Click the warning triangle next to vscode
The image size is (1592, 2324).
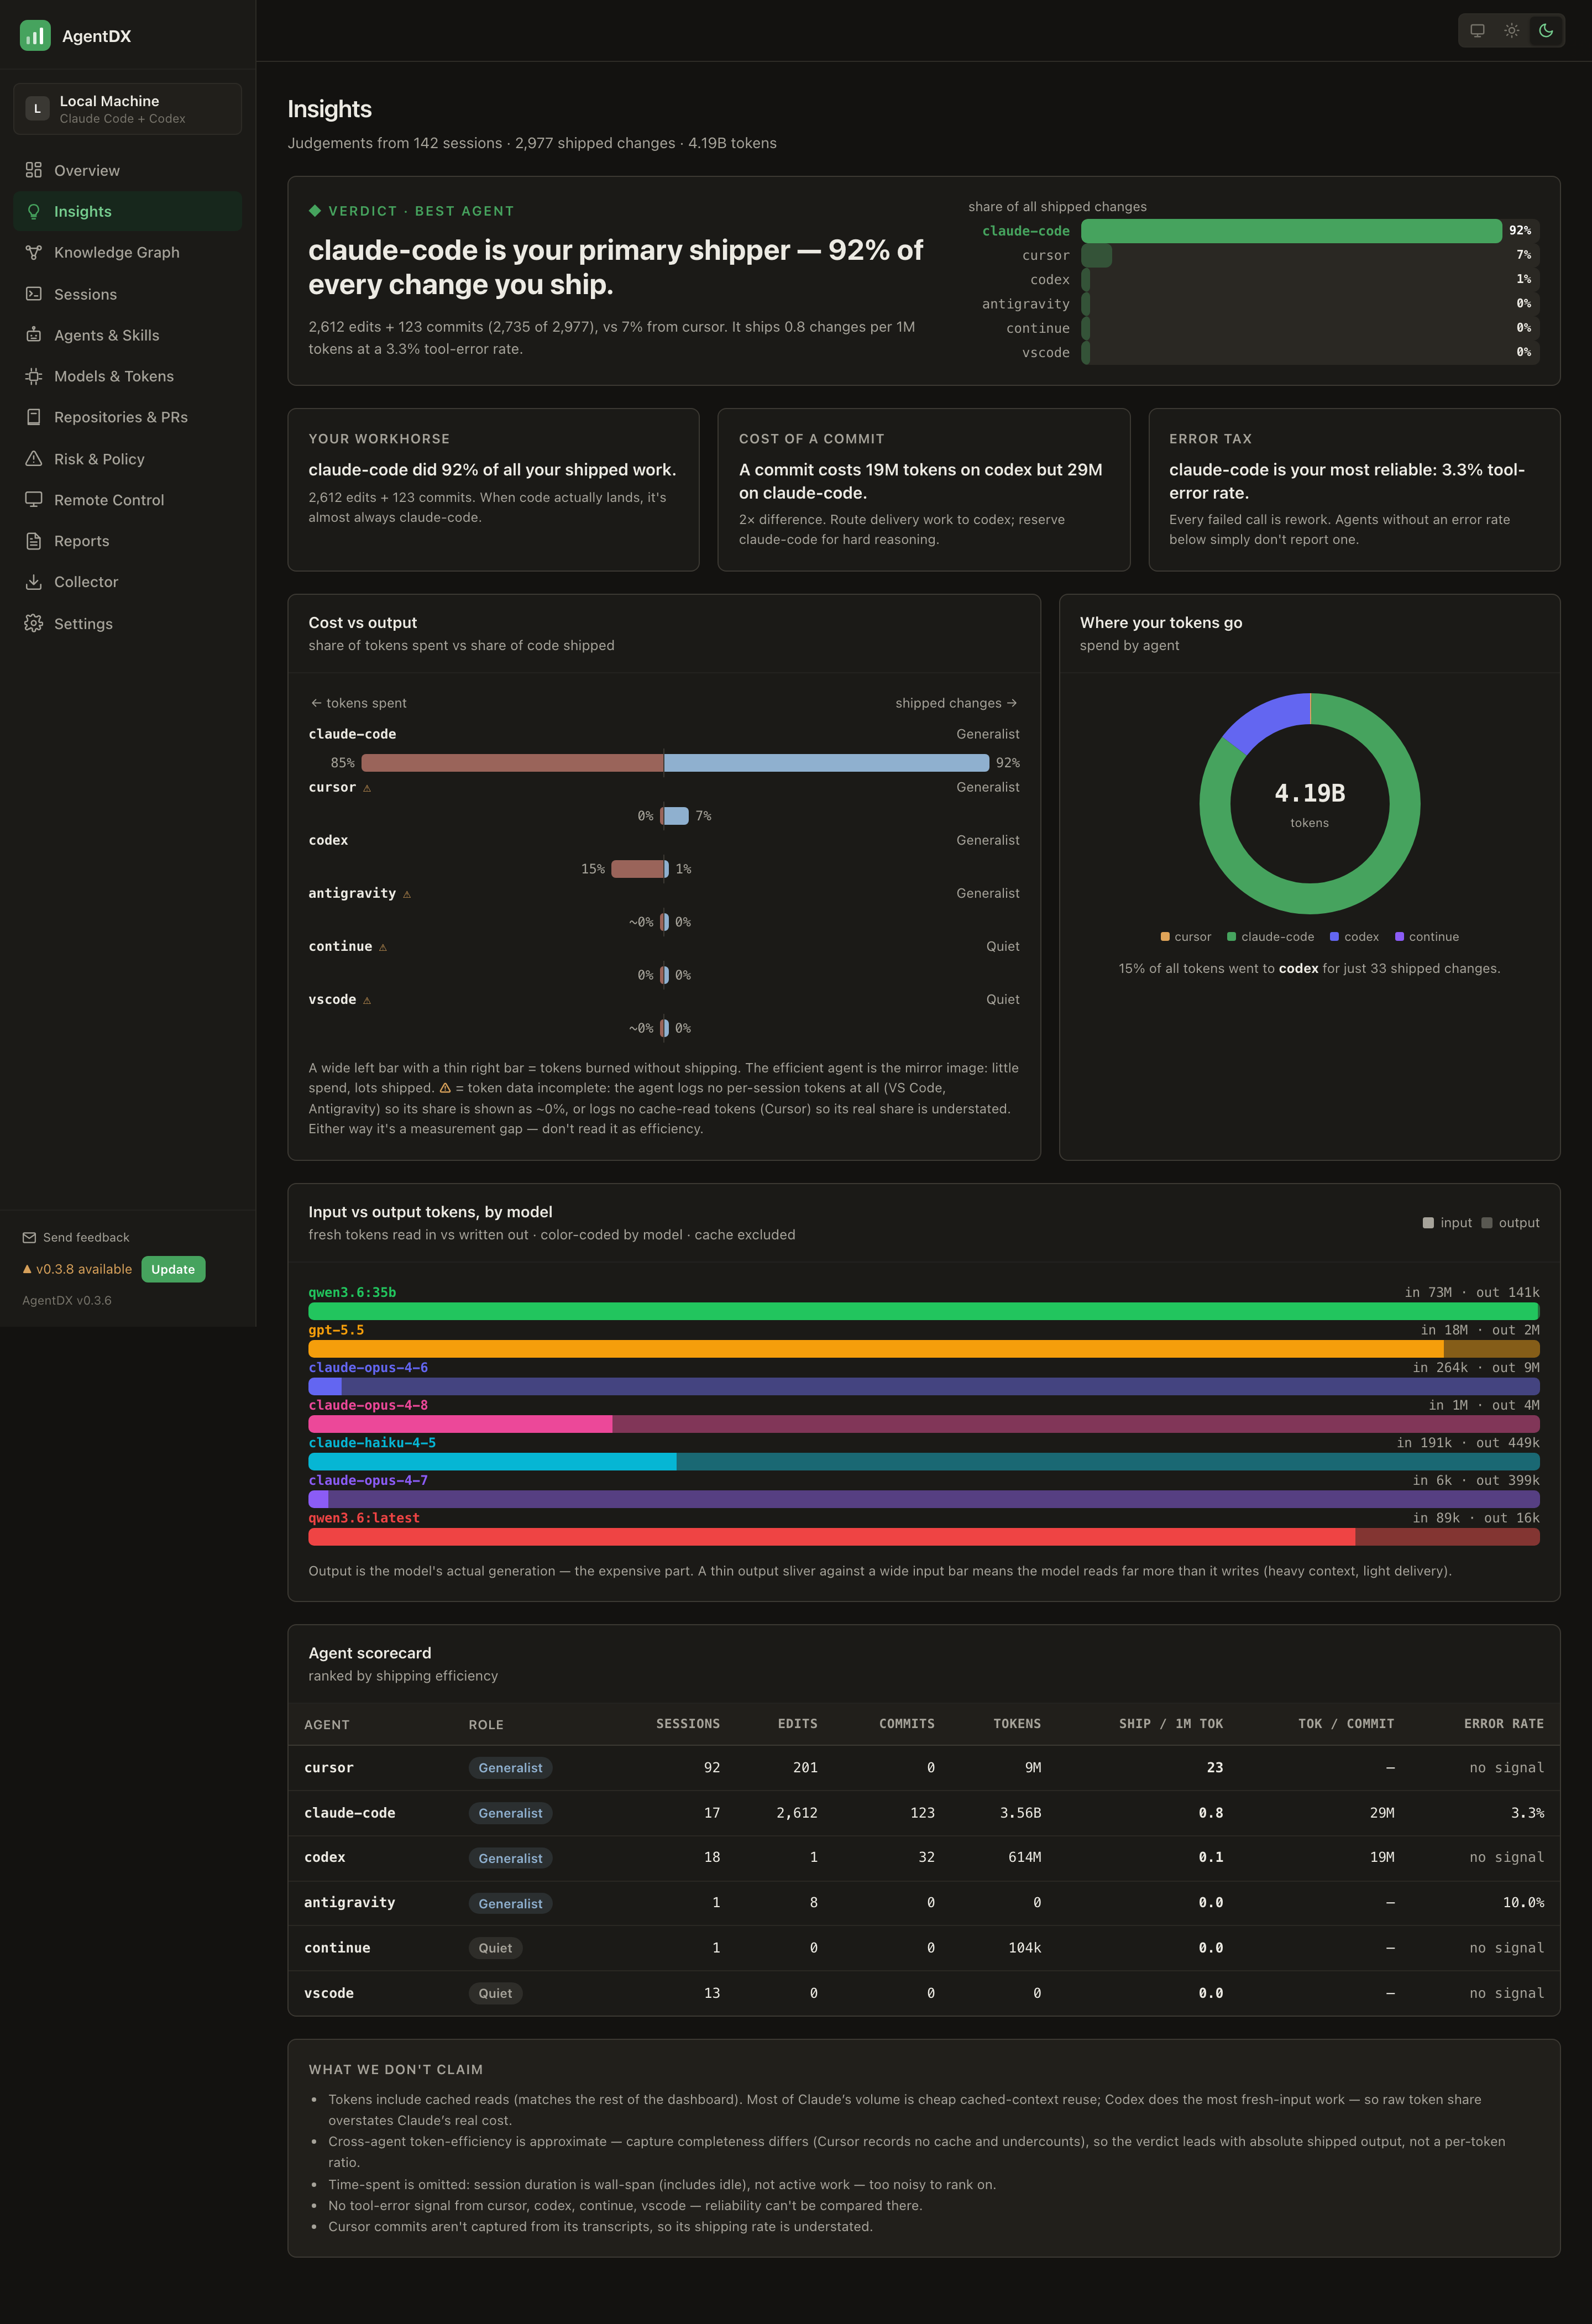367,1000
